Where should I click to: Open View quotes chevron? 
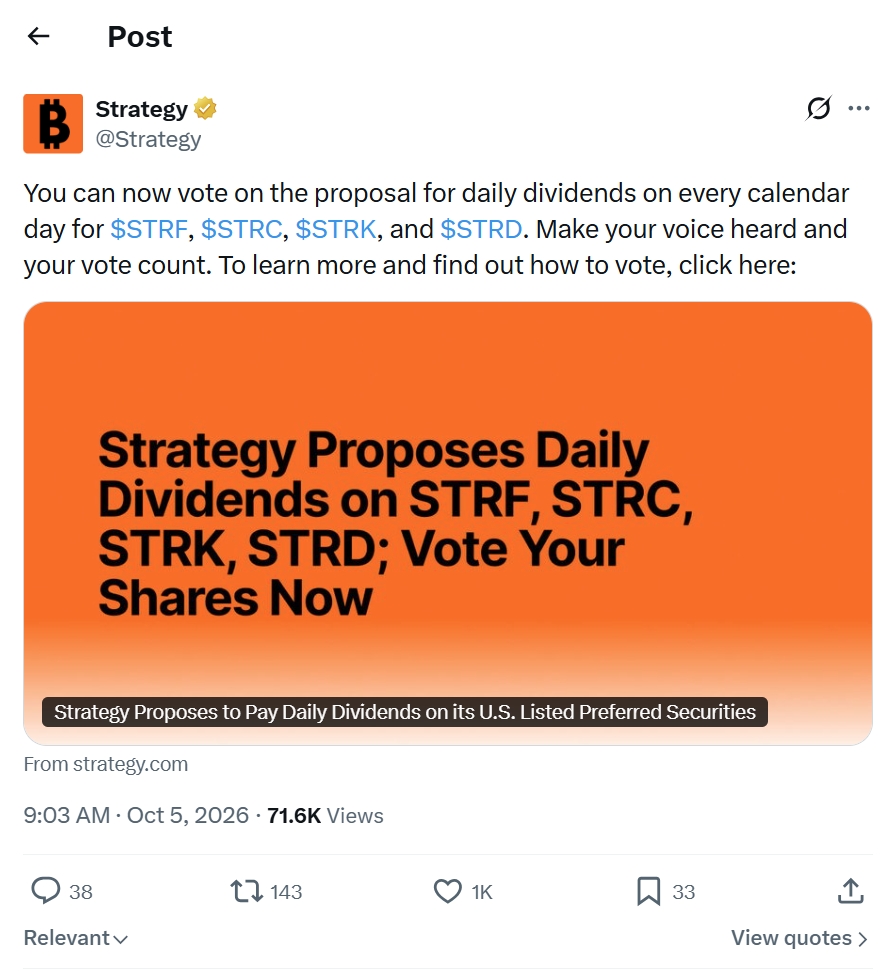pyautogui.click(x=800, y=938)
